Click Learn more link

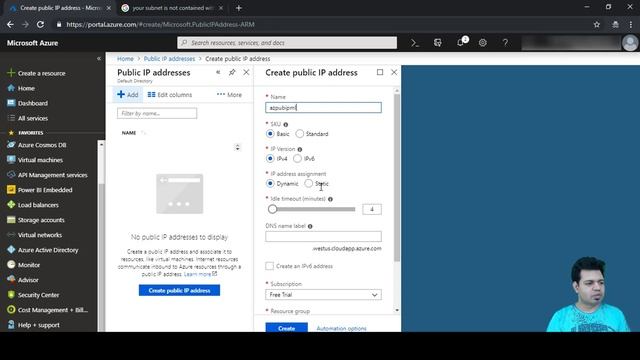(200, 274)
